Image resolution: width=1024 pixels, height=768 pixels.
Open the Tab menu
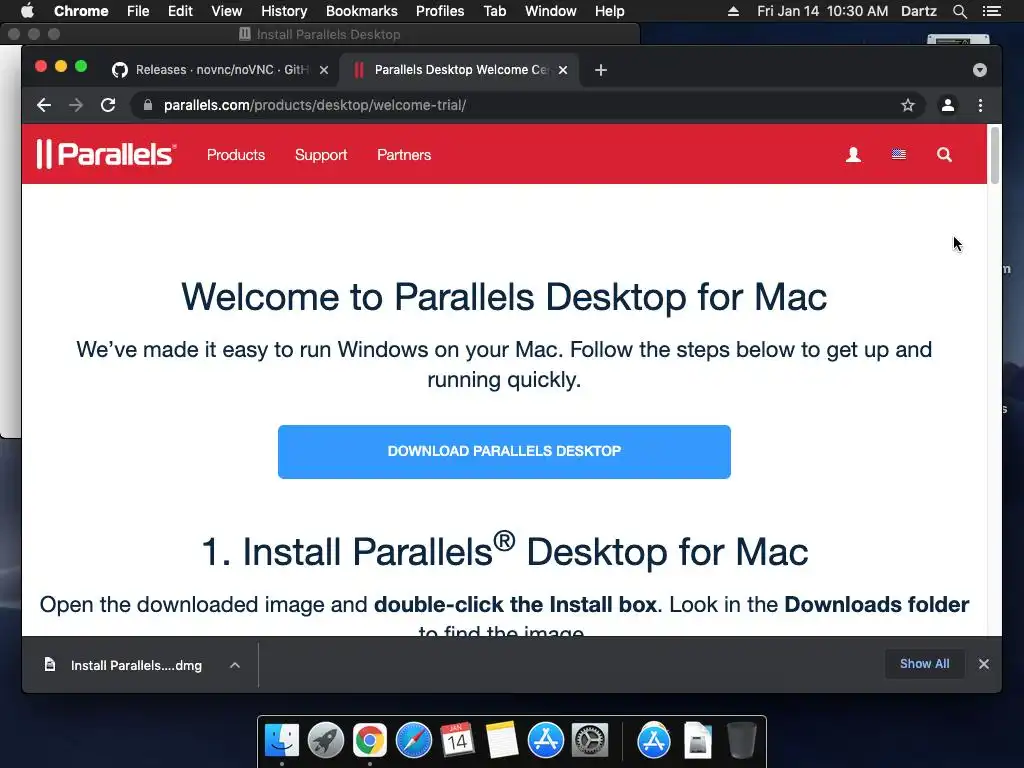click(494, 11)
